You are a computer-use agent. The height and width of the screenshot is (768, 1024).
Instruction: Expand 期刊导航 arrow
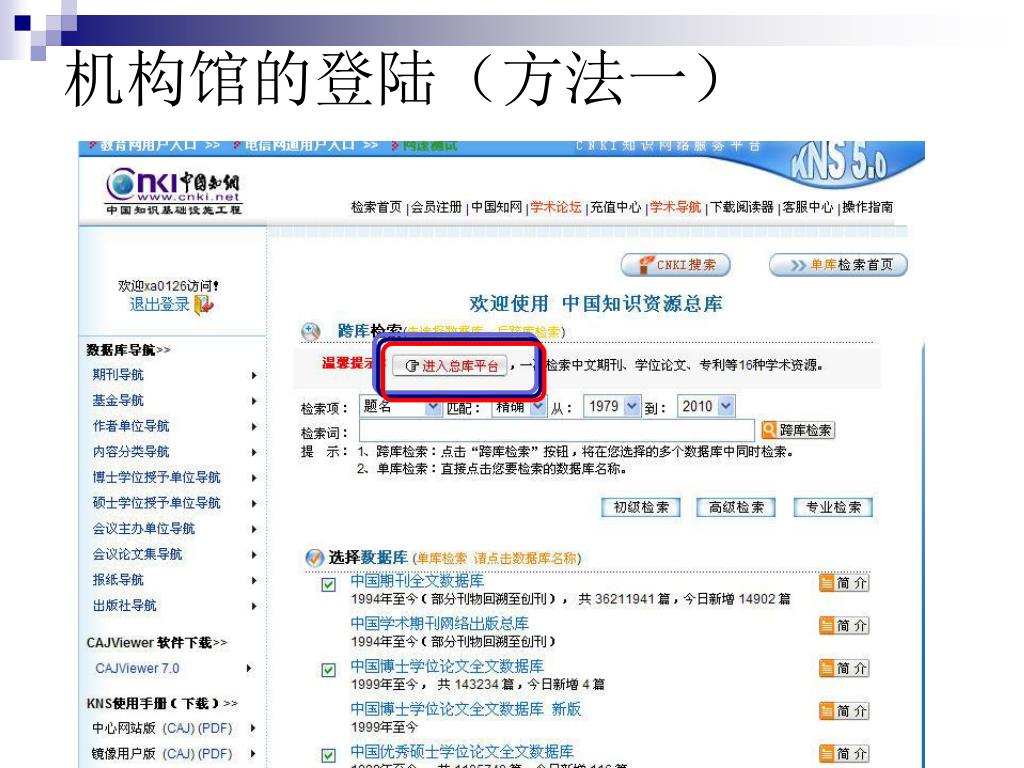[254, 376]
